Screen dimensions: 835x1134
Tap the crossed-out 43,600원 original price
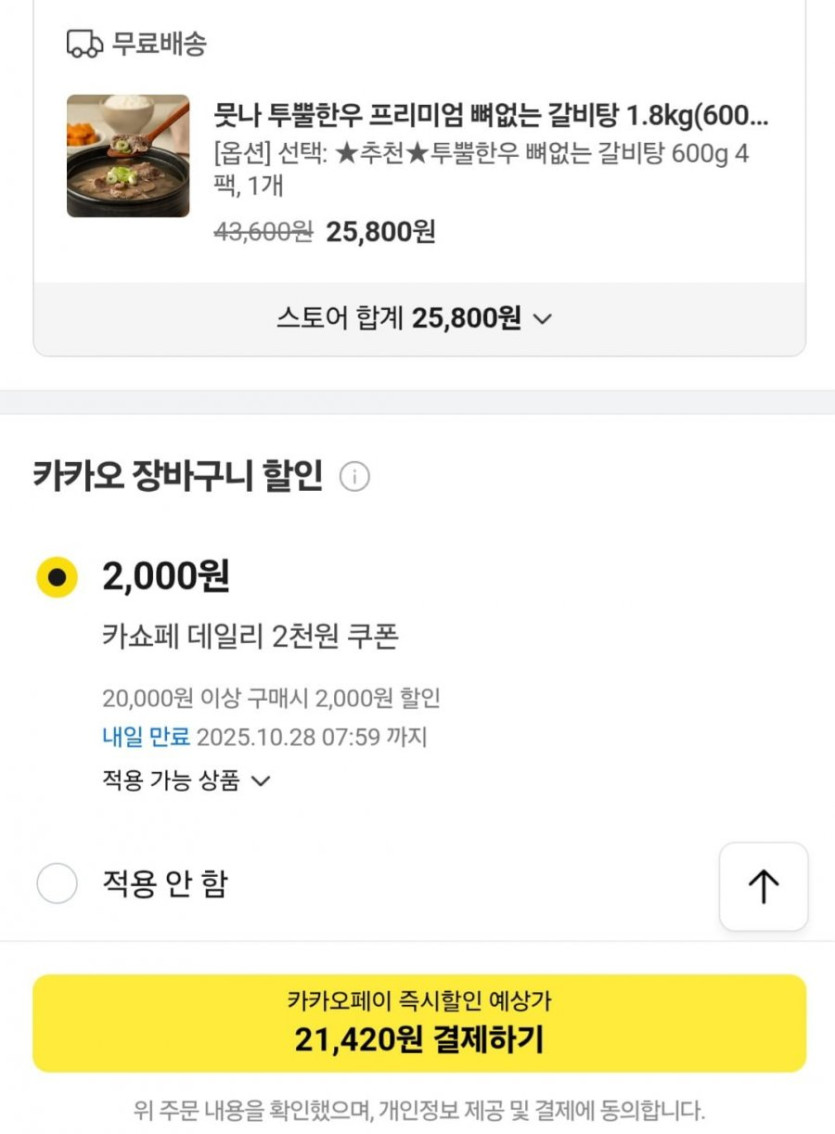coord(263,232)
